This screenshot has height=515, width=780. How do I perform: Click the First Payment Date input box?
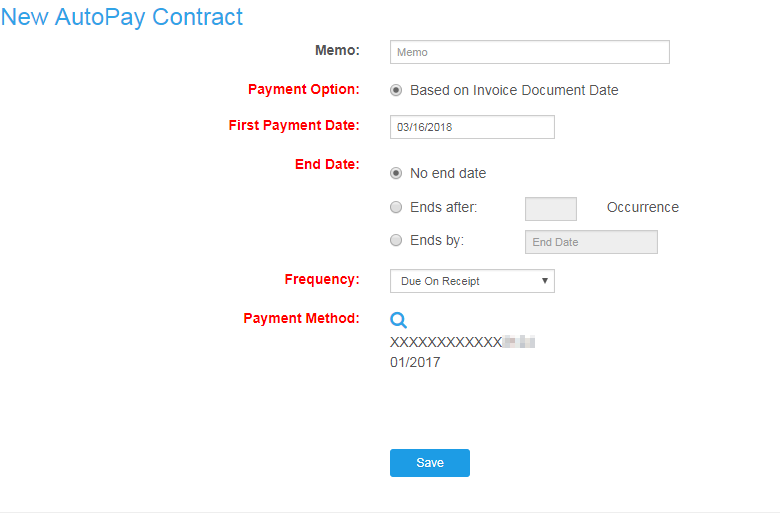[472, 127]
